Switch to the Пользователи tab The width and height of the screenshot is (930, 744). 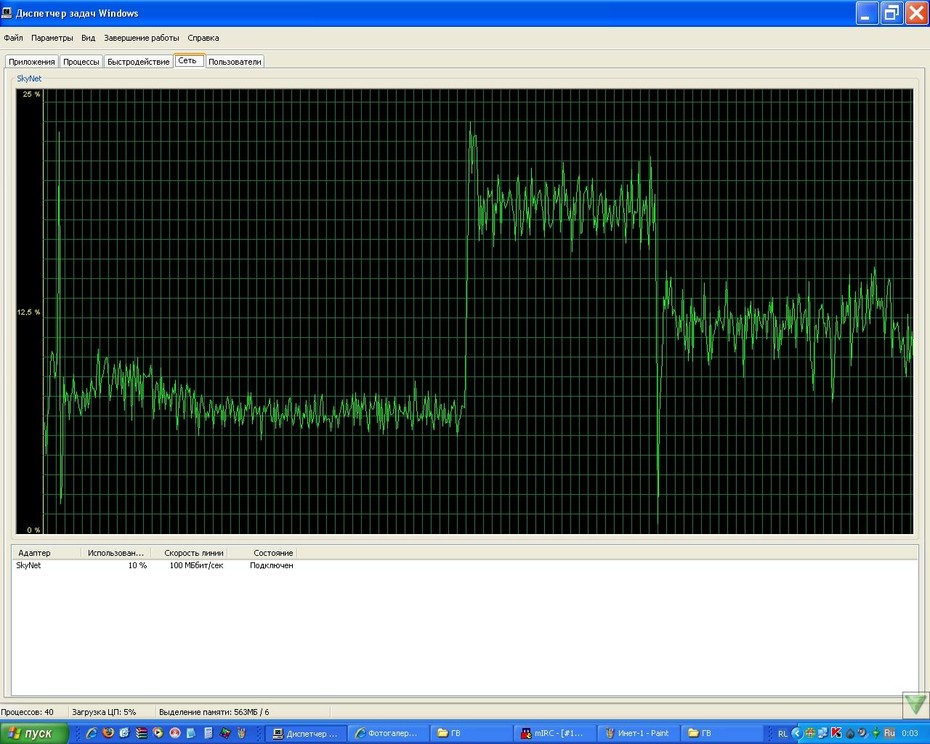click(x=235, y=62)
